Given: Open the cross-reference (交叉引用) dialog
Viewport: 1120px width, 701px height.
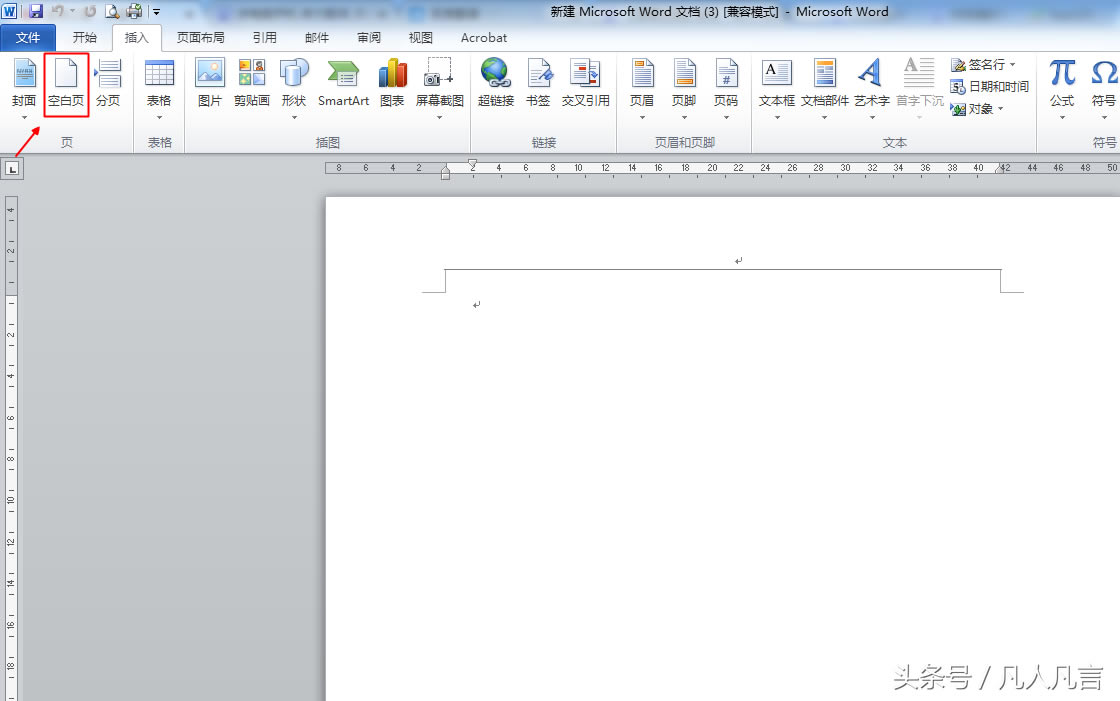Looking at the screenshot, I should coord(585,84).
